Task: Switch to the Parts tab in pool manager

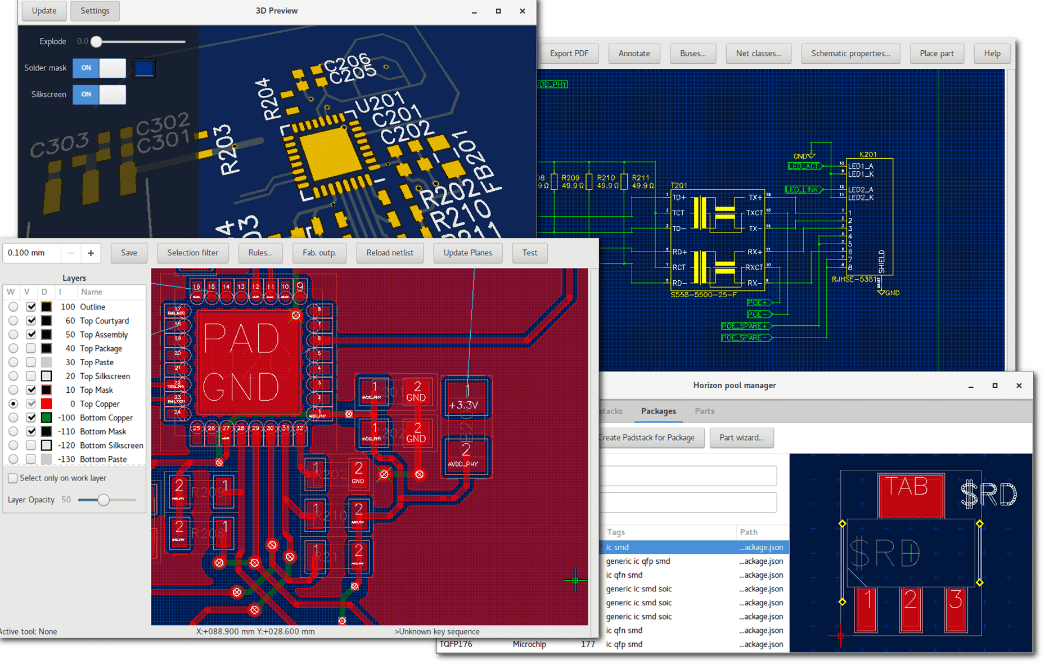Action: [x=704, y=411]
